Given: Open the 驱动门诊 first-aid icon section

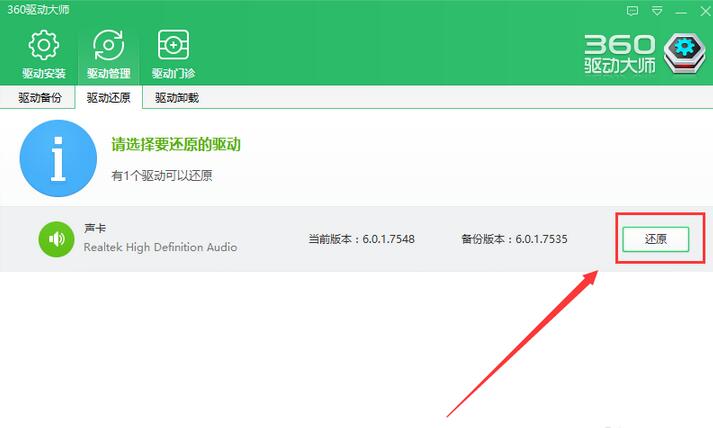Looking at the screenshot, I should point(173,54).
